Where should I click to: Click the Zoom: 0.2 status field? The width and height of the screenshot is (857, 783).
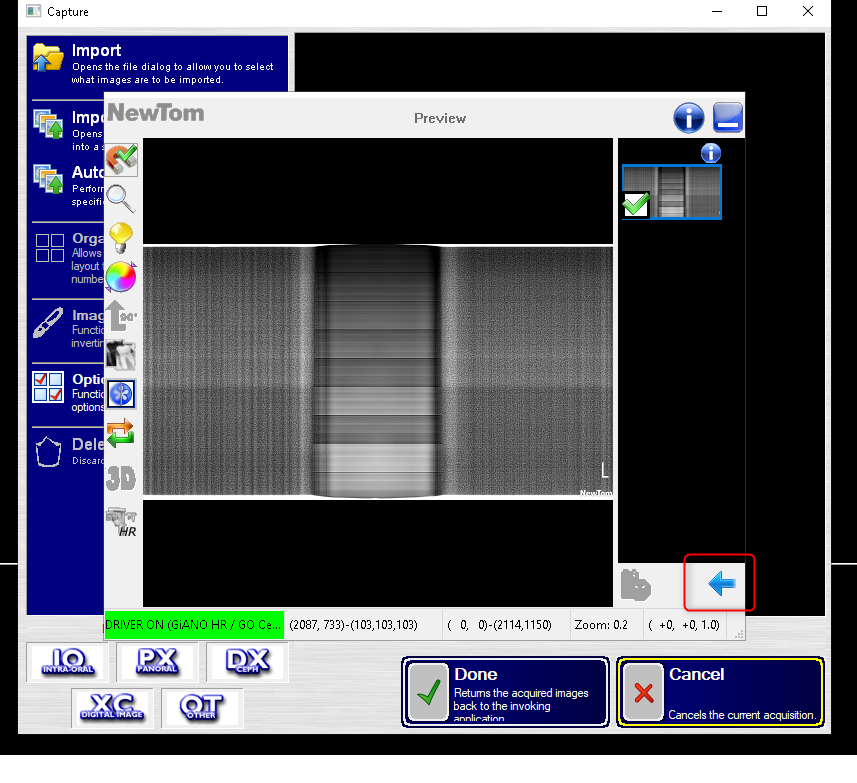coord(601,625)
